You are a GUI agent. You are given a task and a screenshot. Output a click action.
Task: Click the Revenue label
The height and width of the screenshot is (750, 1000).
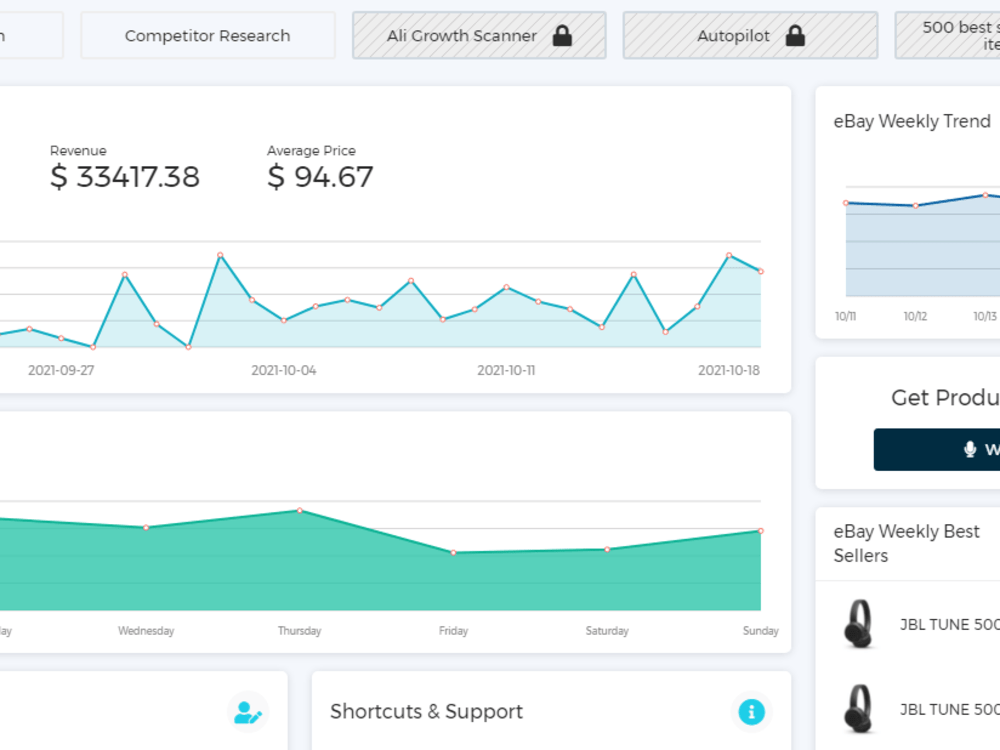(x=78, y=151)
